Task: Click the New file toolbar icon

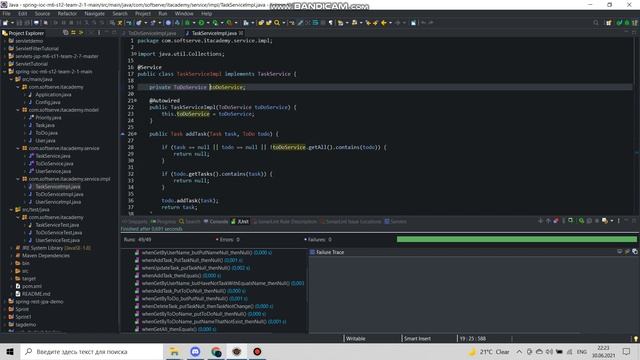Action: pyautogui.click(x=5, y=23)
